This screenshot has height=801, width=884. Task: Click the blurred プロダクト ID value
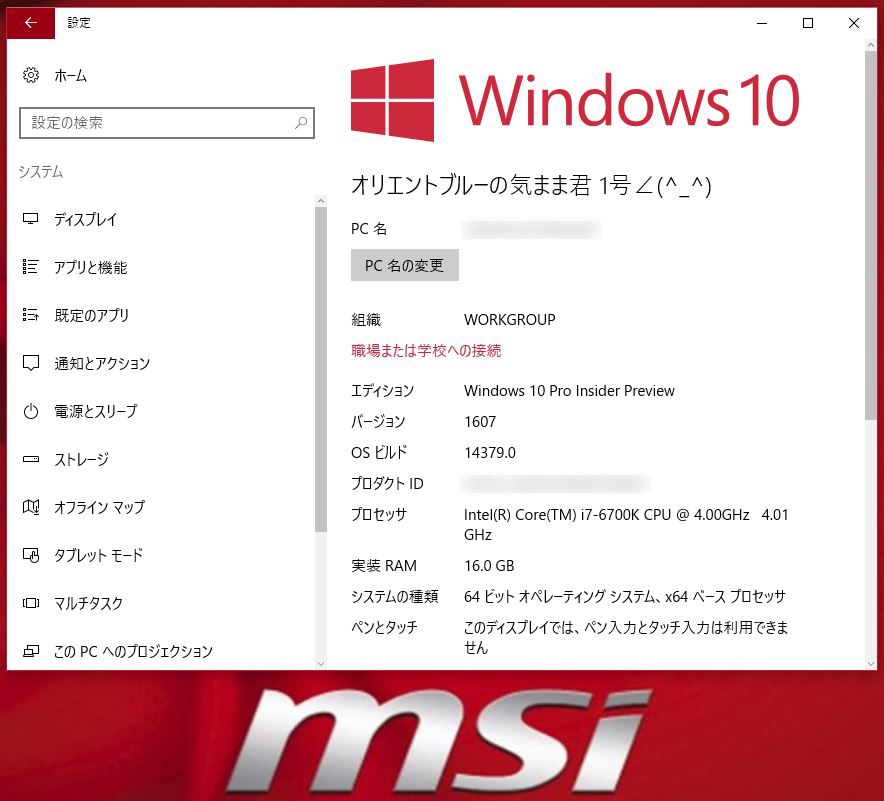tap(555, 484)
